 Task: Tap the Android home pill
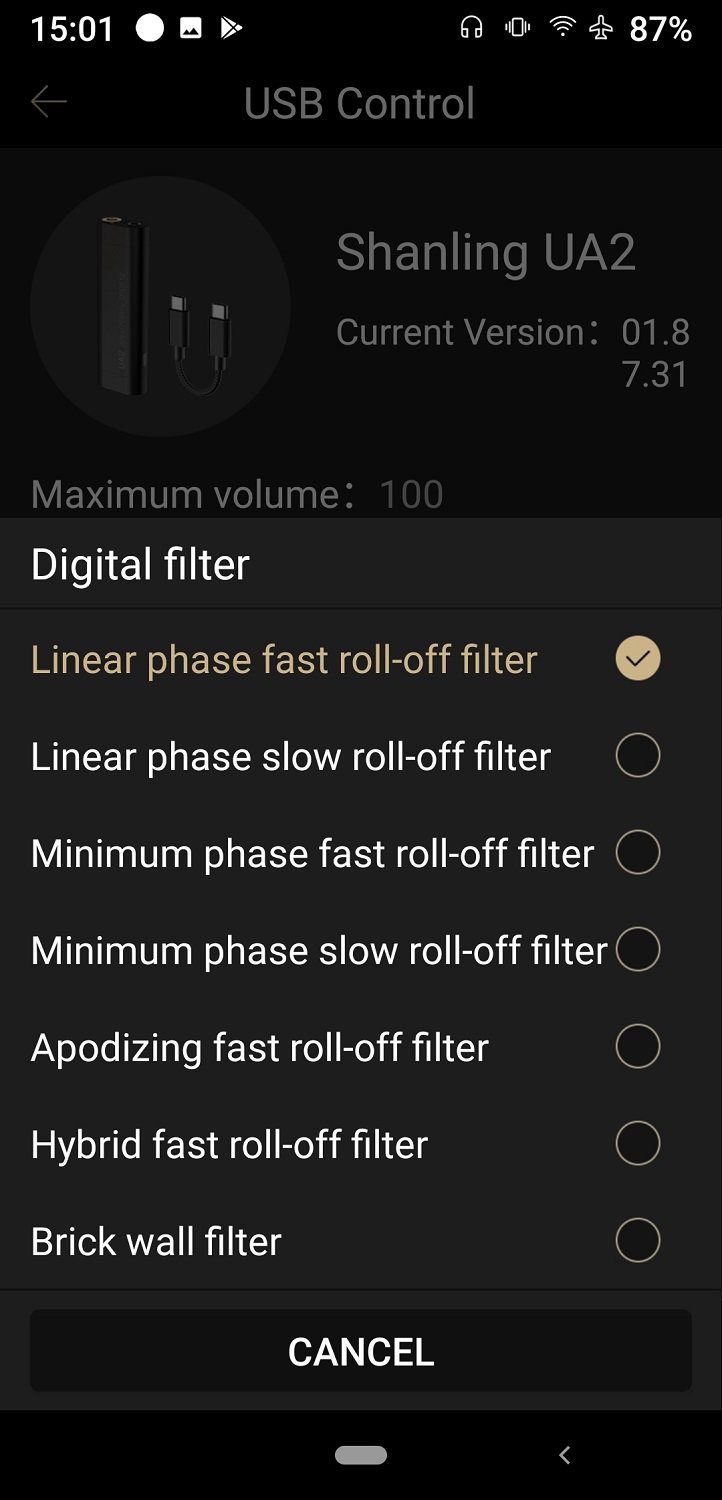pyautogui.click(x=361, y=1455)
